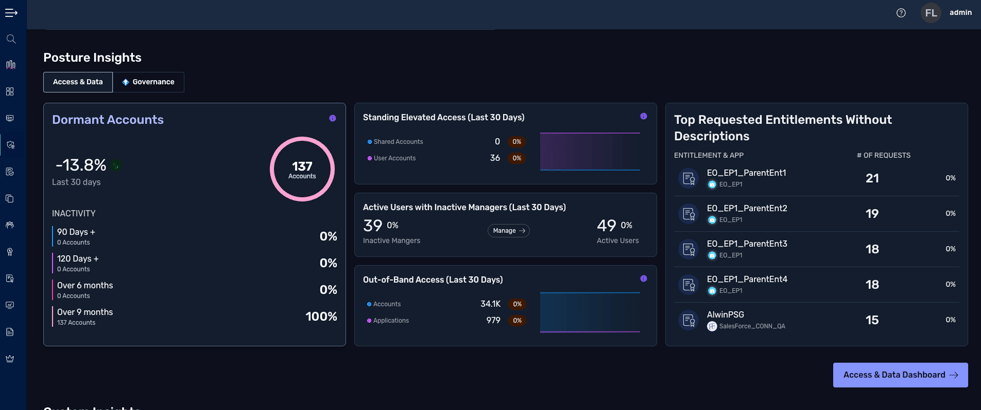Select the Over 9 months inactivity row
Screen dimensions: 981x410
[x=195, y=316]
